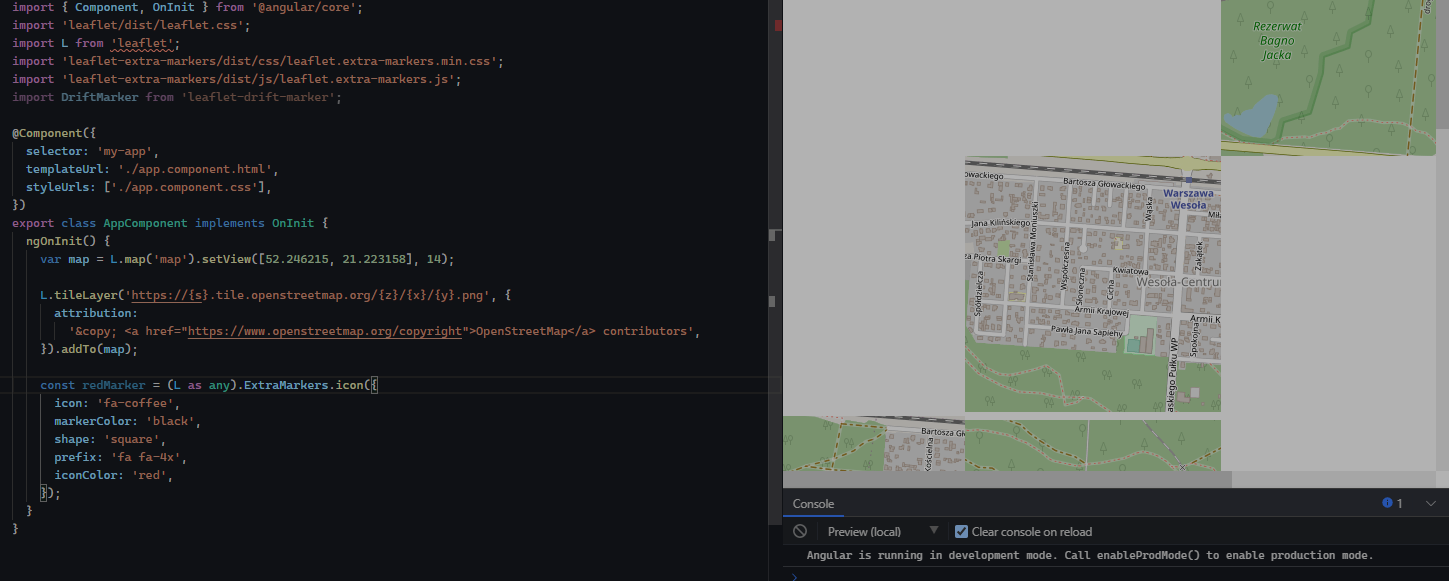This screenshot has width=1449, height=581.
Task: Select the Console tab
Action: pyautogui.click(x=813, y=503)
